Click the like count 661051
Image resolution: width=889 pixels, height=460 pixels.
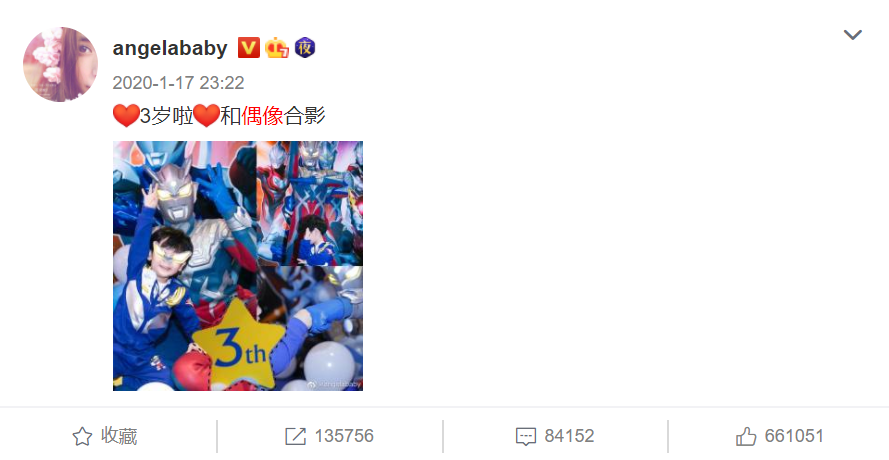(793, 436)
